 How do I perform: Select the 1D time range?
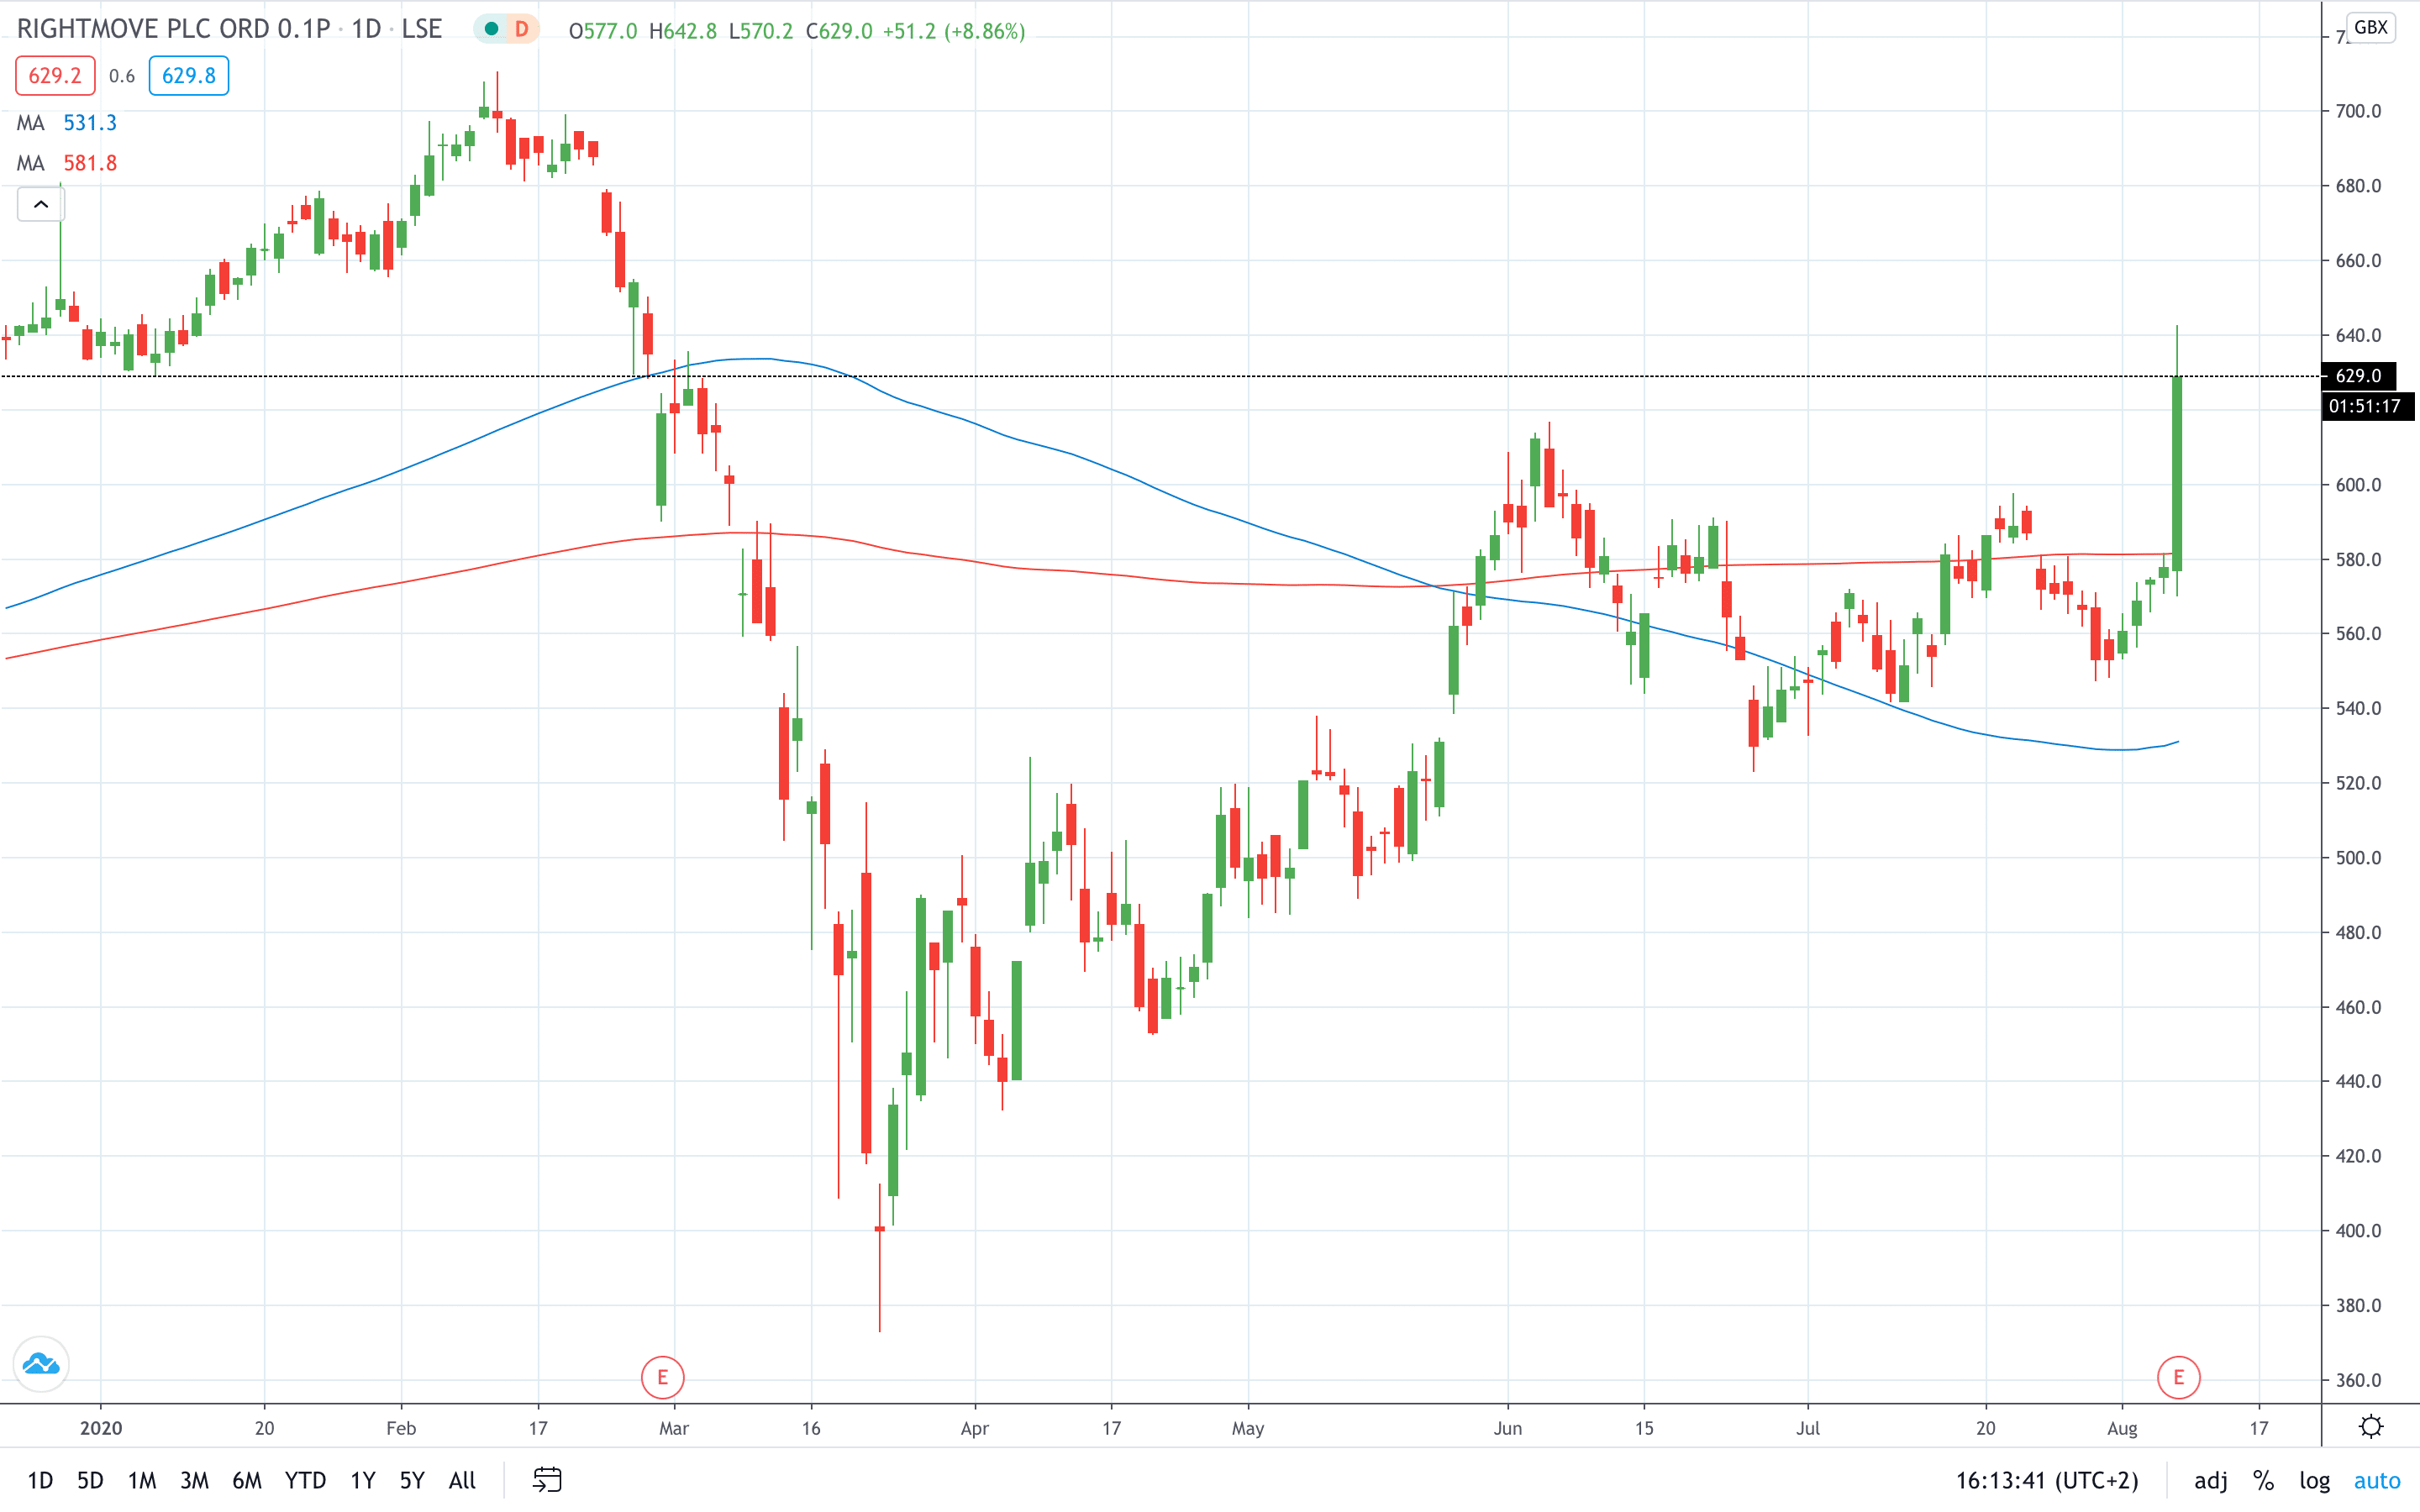(x=40, y=1481)
